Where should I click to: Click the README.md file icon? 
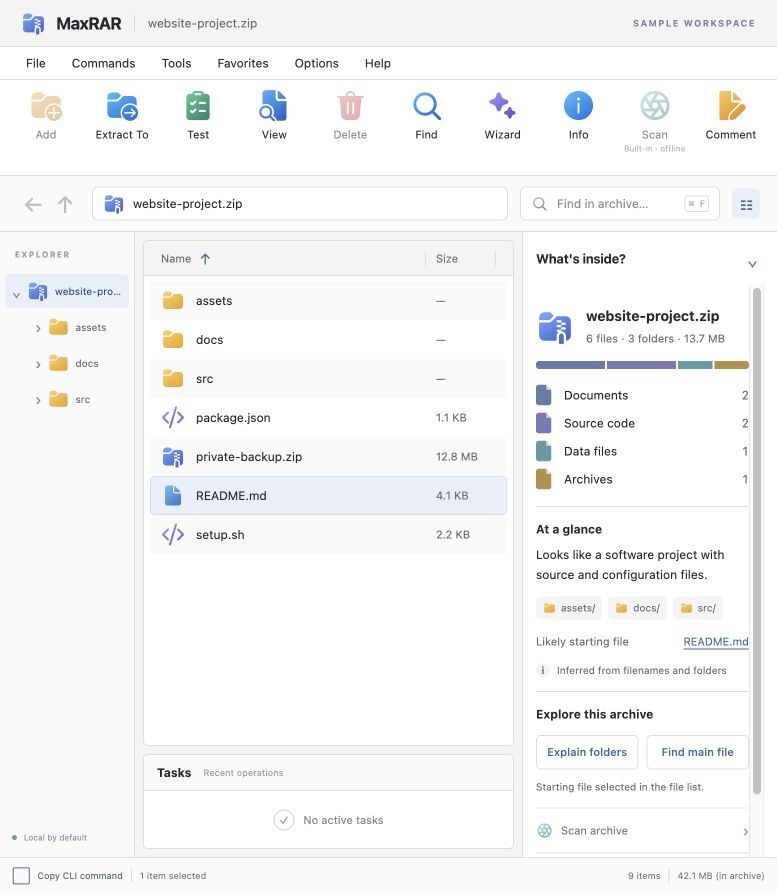173,495
